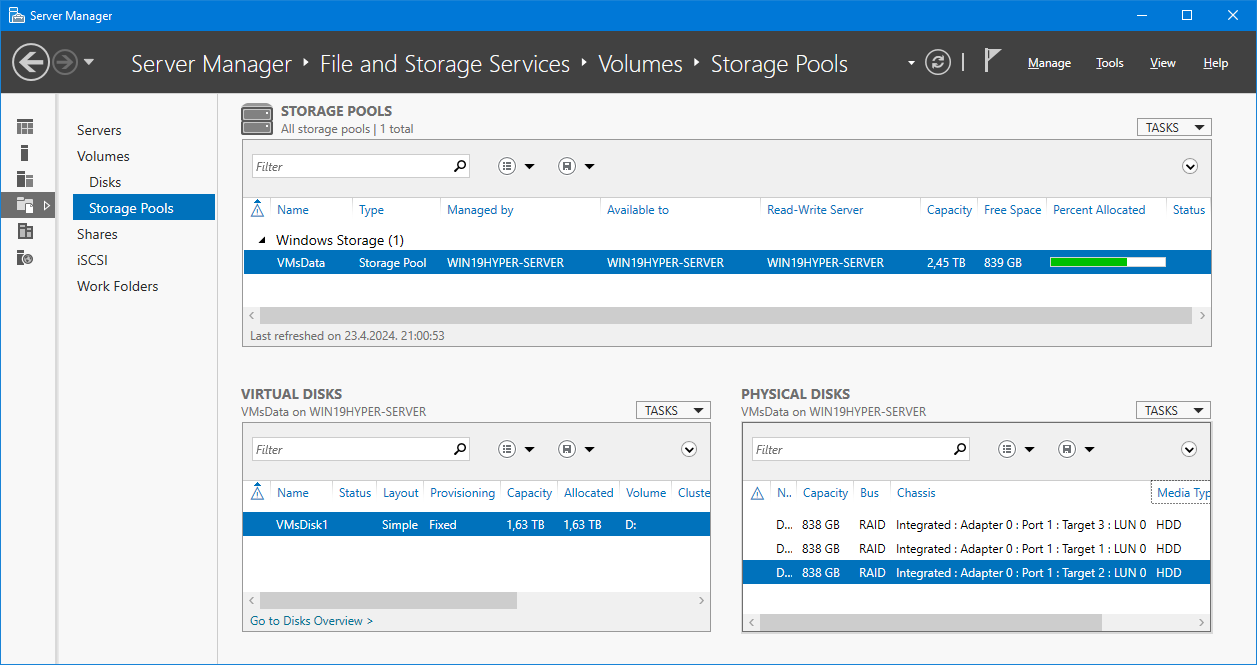The height and width of the screenshot is (665, 1257).
Task: Click the Volumes breadcrumb in header
Action: tap(640, 64)
